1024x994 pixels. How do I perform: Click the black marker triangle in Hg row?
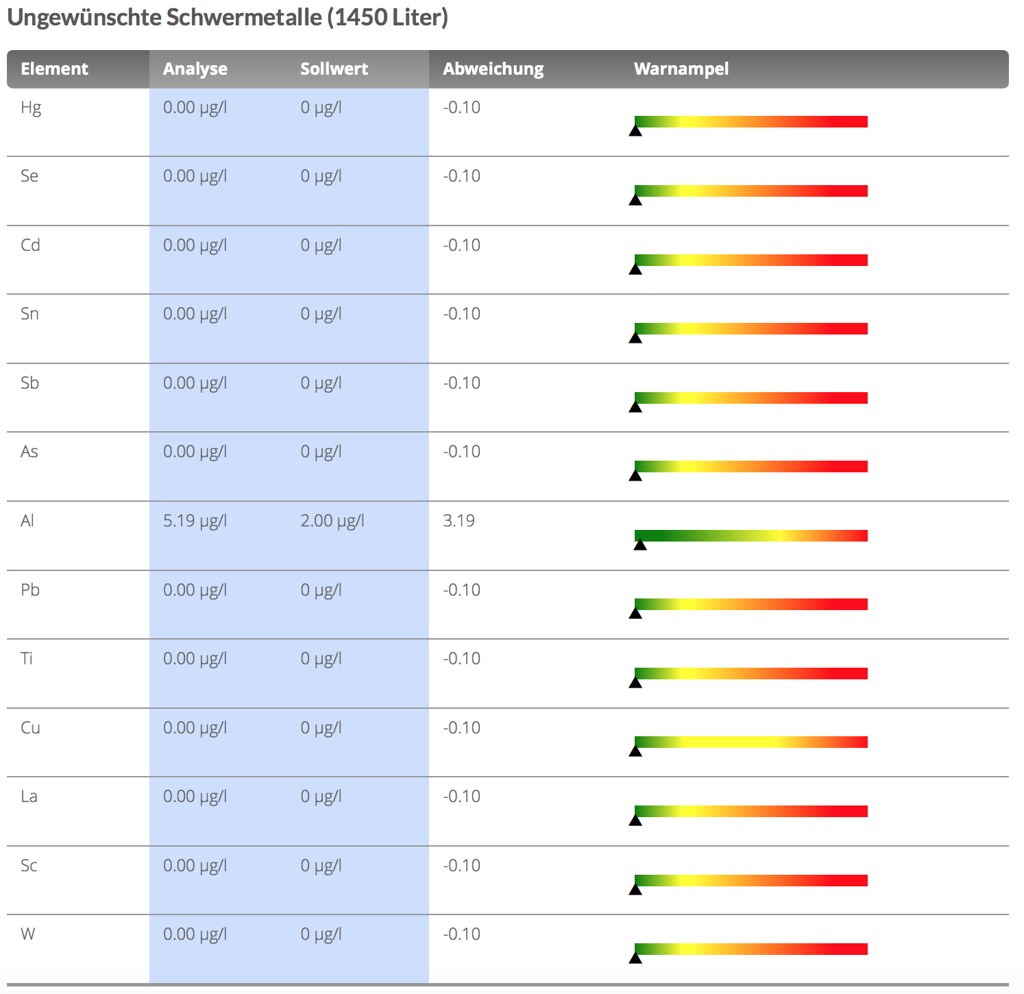pyautogui.click(x=635, y=131)
